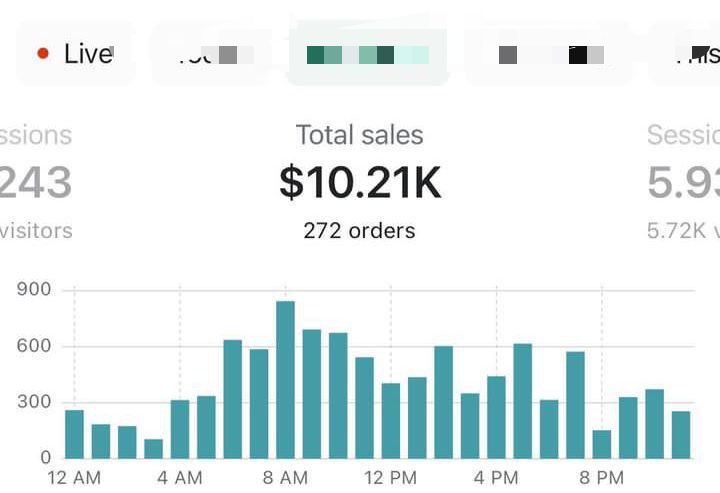Tap the pill with black blurred text
Screen dimensions: 720x493
[548, 54]
